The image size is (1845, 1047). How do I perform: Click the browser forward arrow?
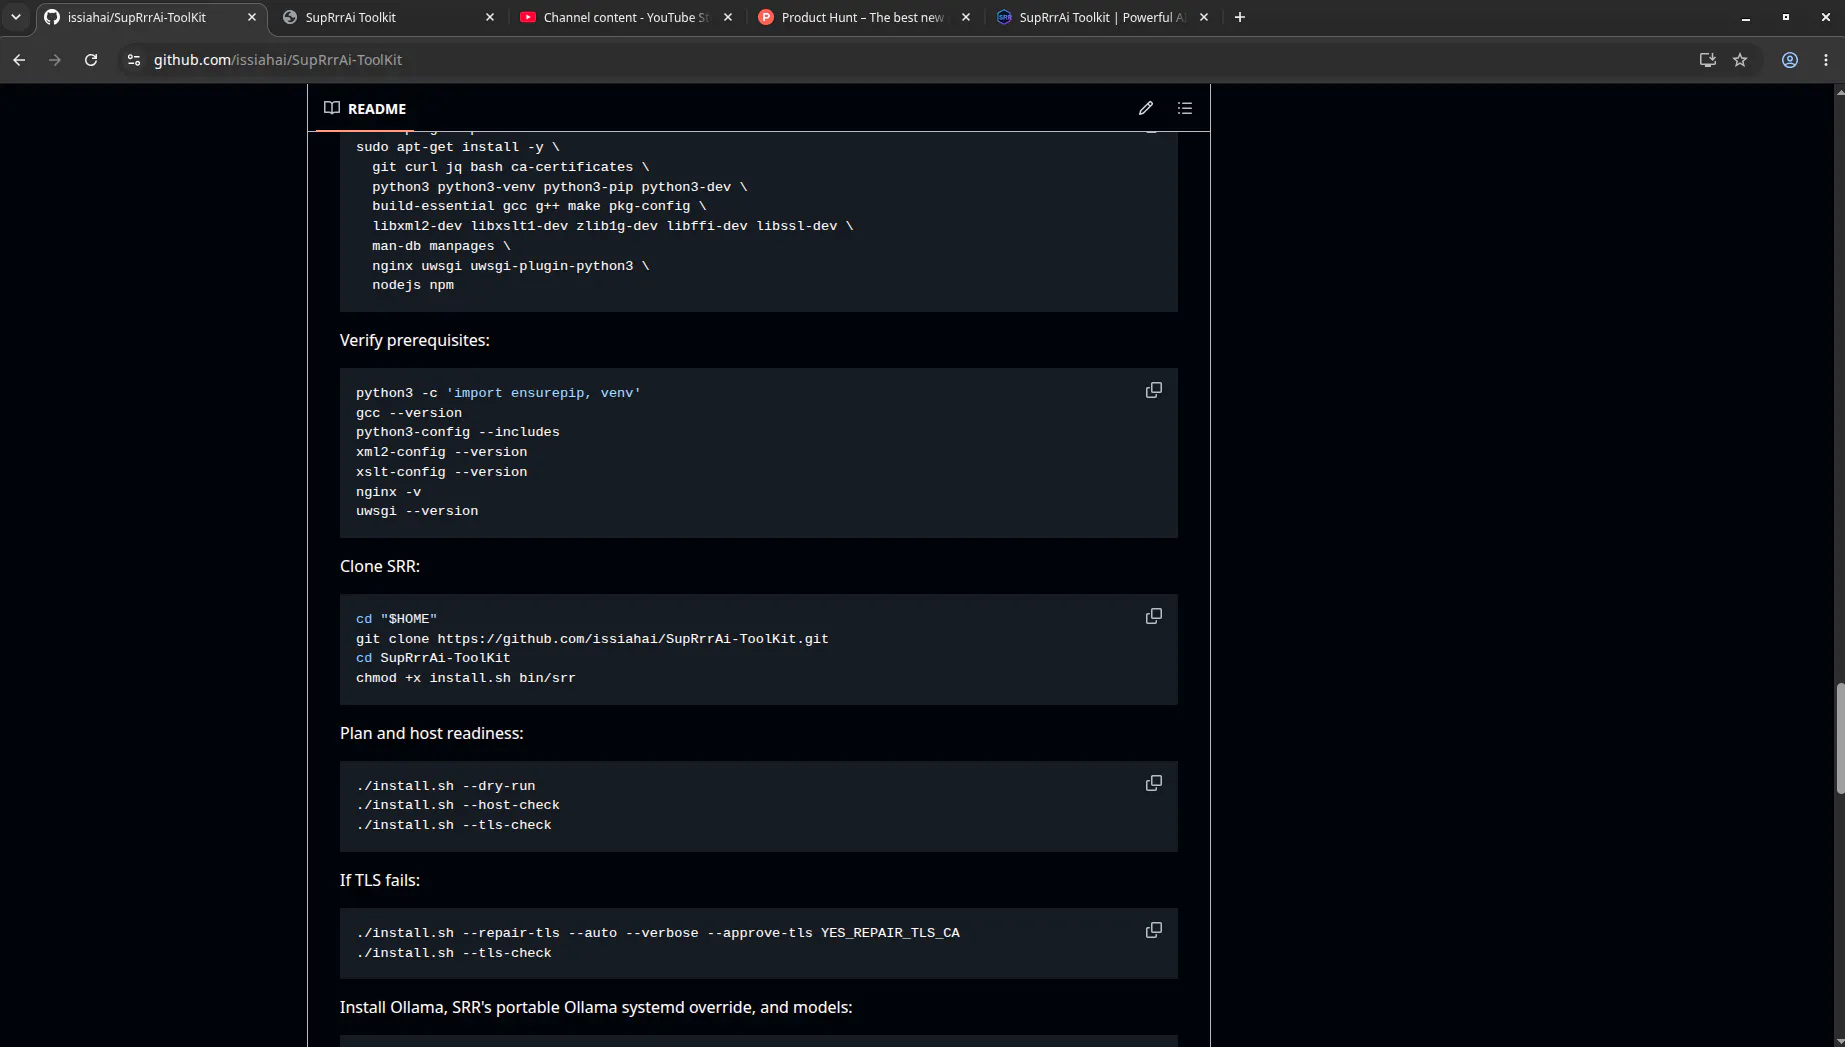55,60
